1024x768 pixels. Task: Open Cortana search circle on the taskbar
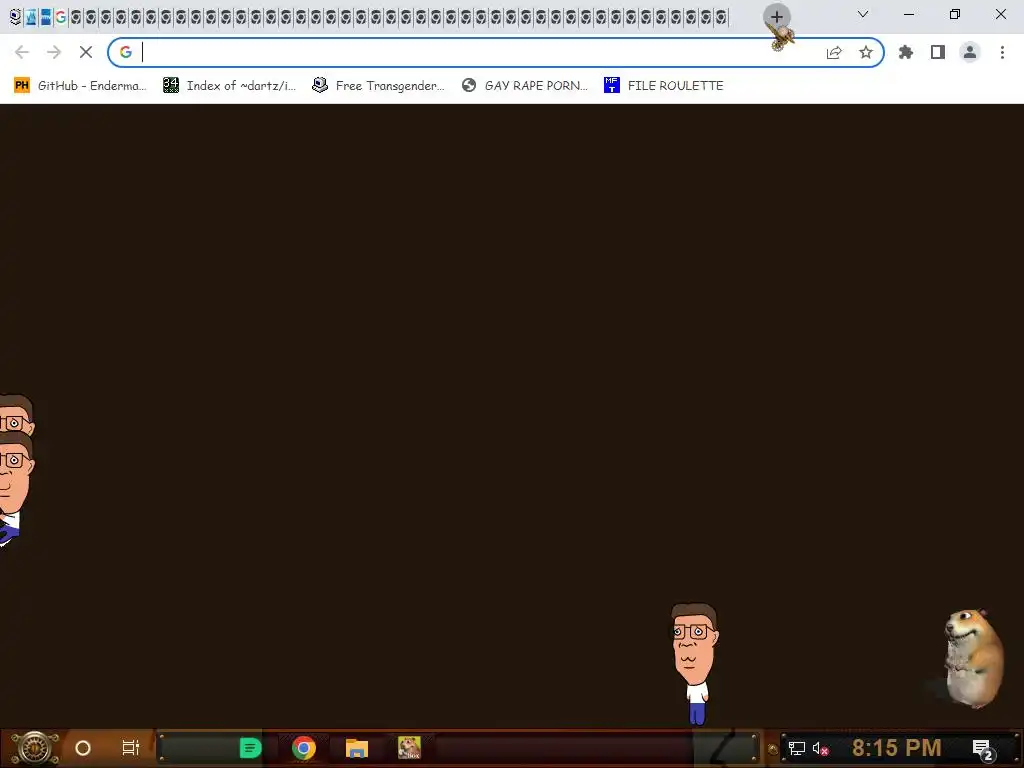tap(83, 748)
